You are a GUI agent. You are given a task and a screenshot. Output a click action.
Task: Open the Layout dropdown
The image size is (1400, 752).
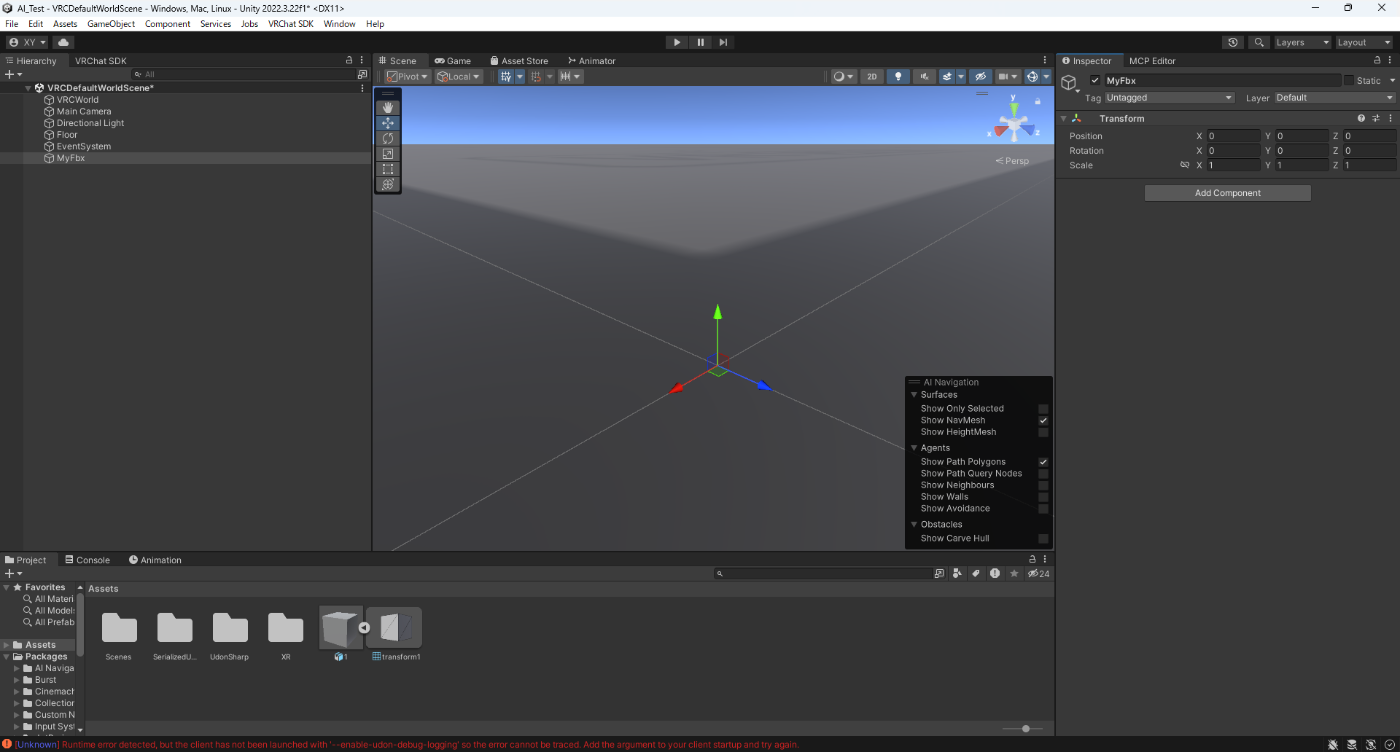point(1364,42)
